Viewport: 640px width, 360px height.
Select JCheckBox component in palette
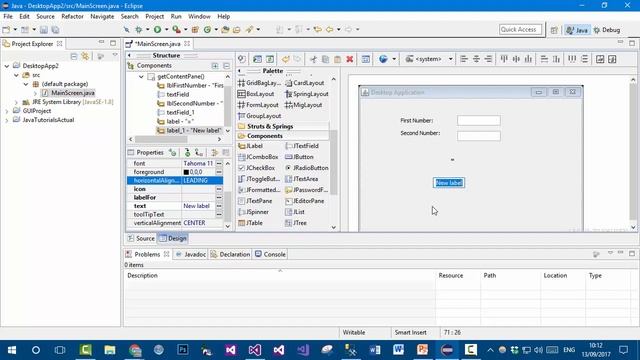coord(257,168)
